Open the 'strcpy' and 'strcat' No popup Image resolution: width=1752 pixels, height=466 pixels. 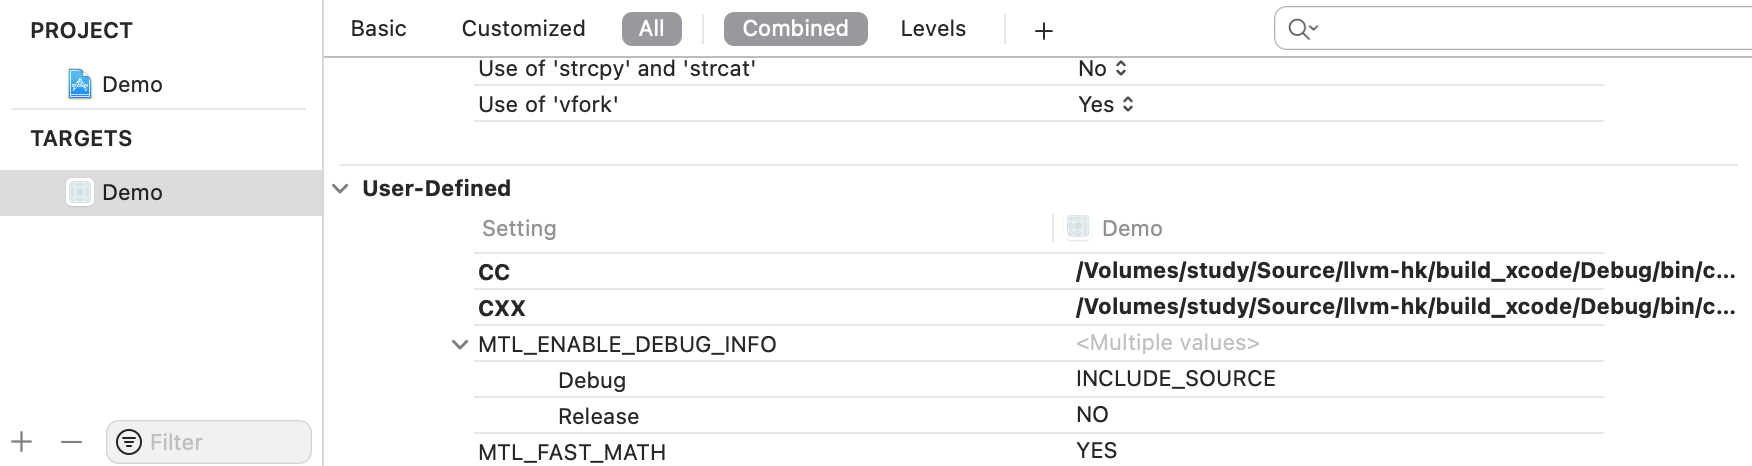1102,68
